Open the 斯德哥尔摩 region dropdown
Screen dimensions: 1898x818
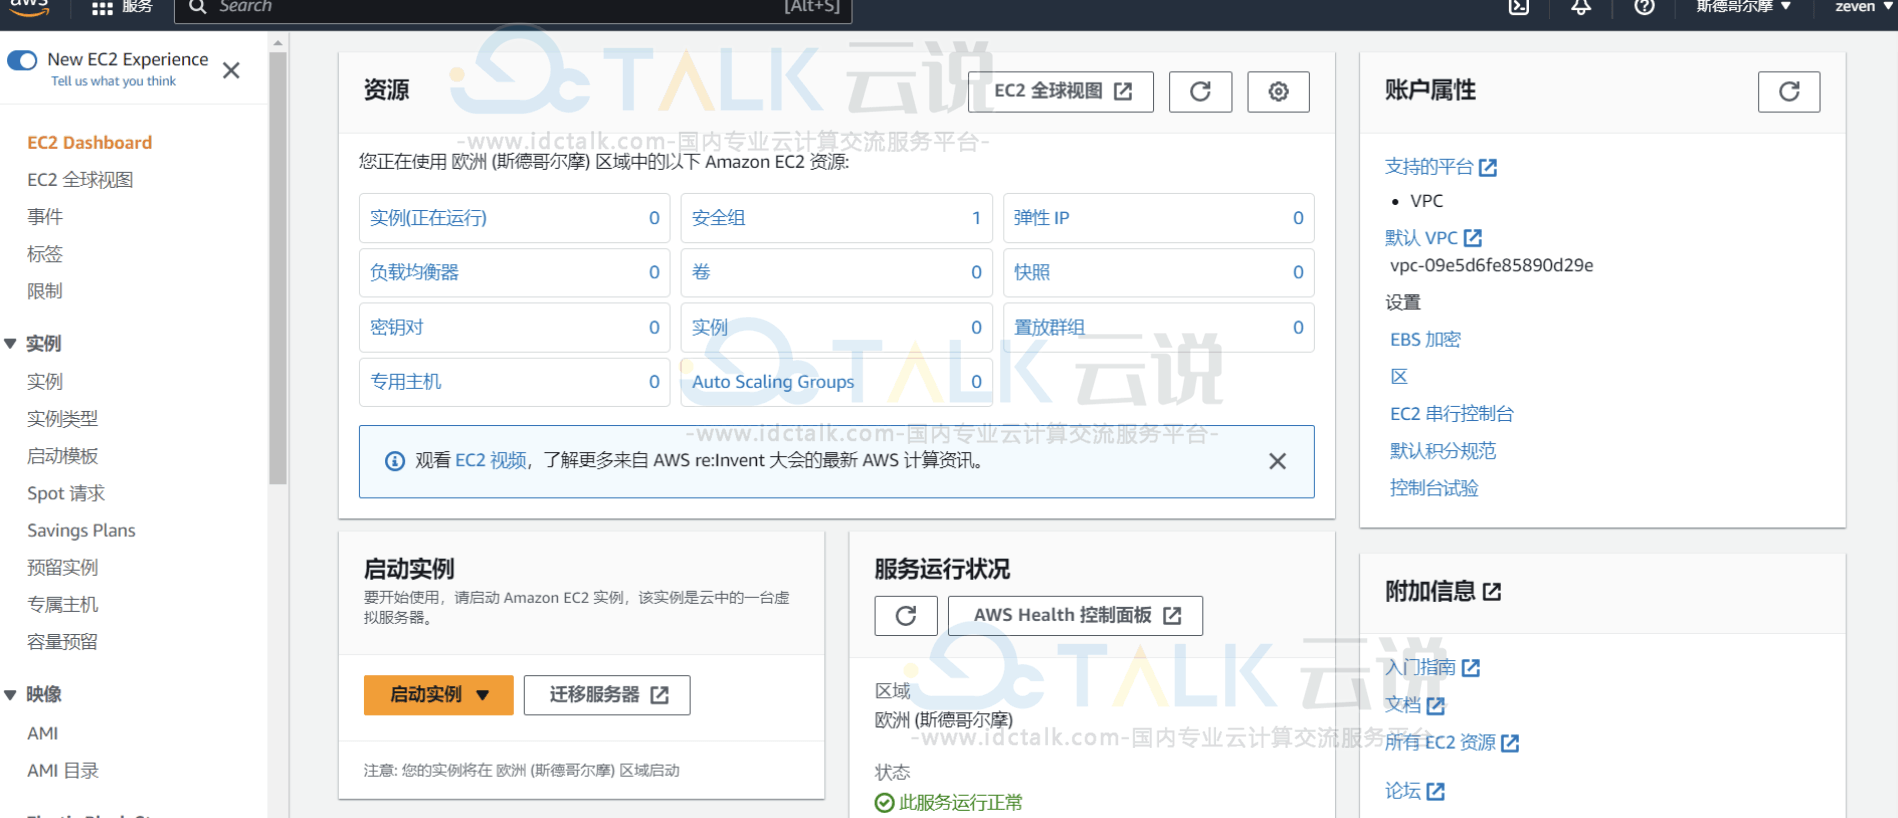pos(1743,7)
